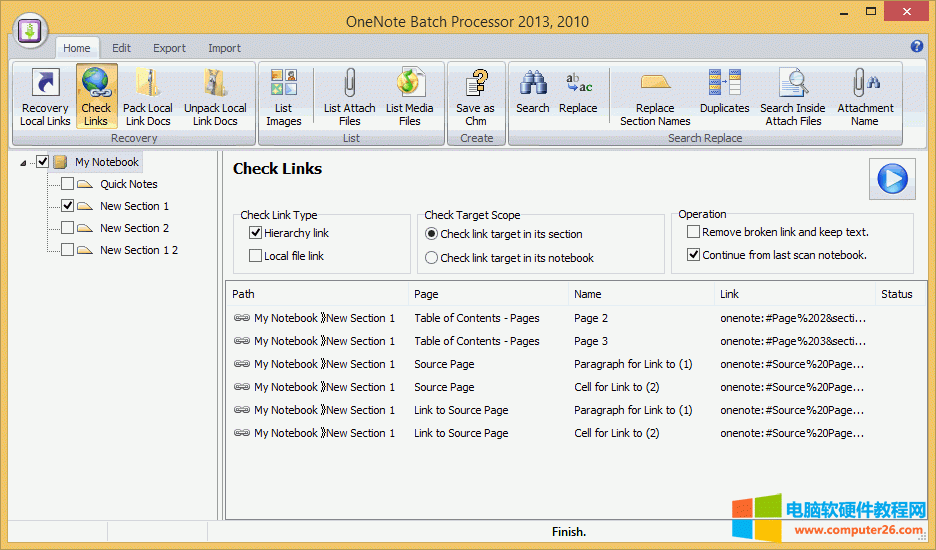Enable the Local file link checkbox

click(x=256, y=256)
